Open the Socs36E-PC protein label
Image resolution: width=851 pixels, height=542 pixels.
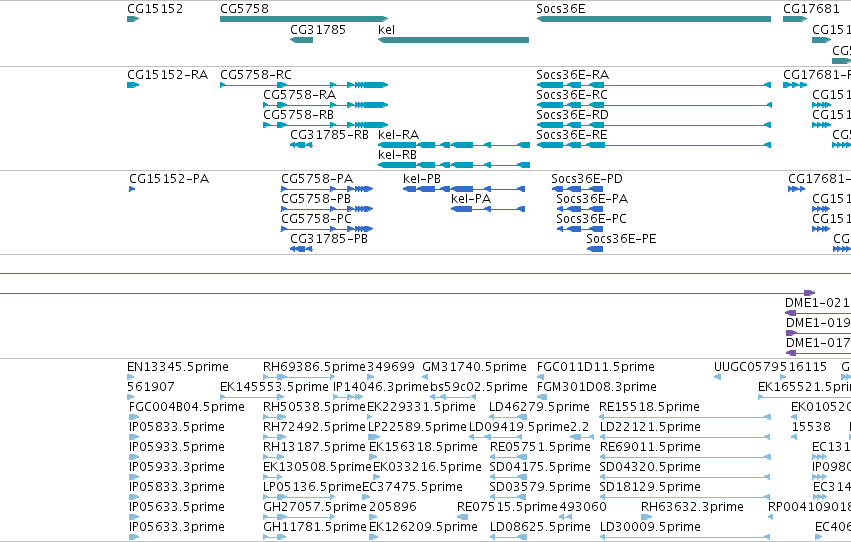pyautogui.click(x=591, y=219)
